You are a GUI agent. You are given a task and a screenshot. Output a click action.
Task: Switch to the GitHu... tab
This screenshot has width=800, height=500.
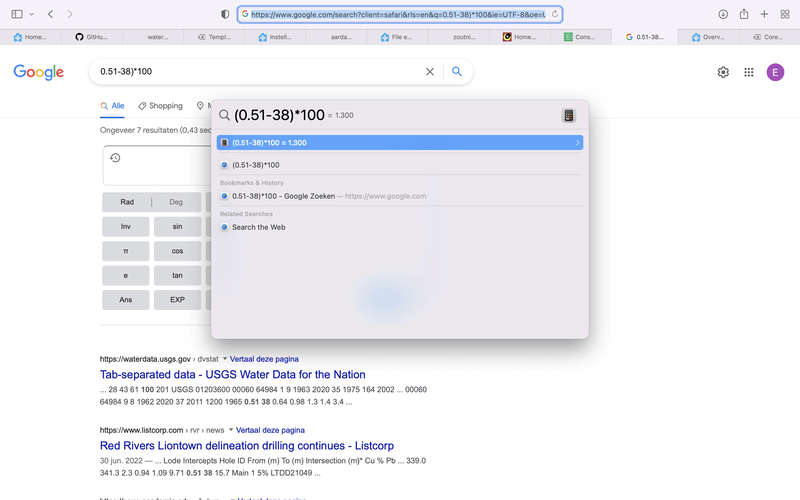pos(92,37)
